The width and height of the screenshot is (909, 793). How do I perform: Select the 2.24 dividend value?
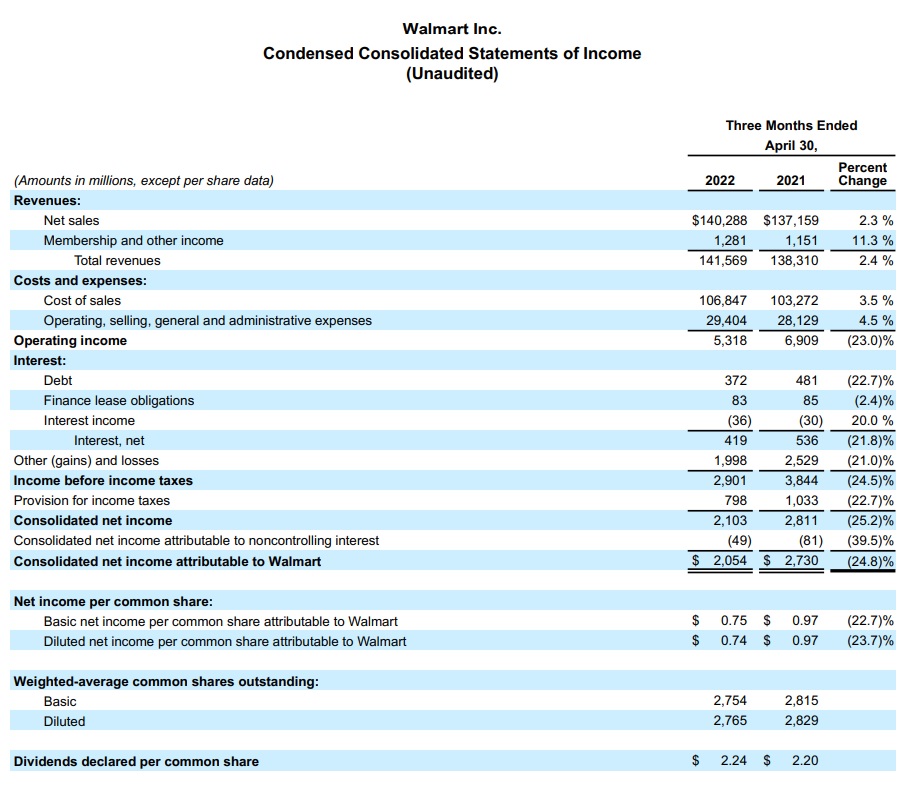click(x=734, y=761)
